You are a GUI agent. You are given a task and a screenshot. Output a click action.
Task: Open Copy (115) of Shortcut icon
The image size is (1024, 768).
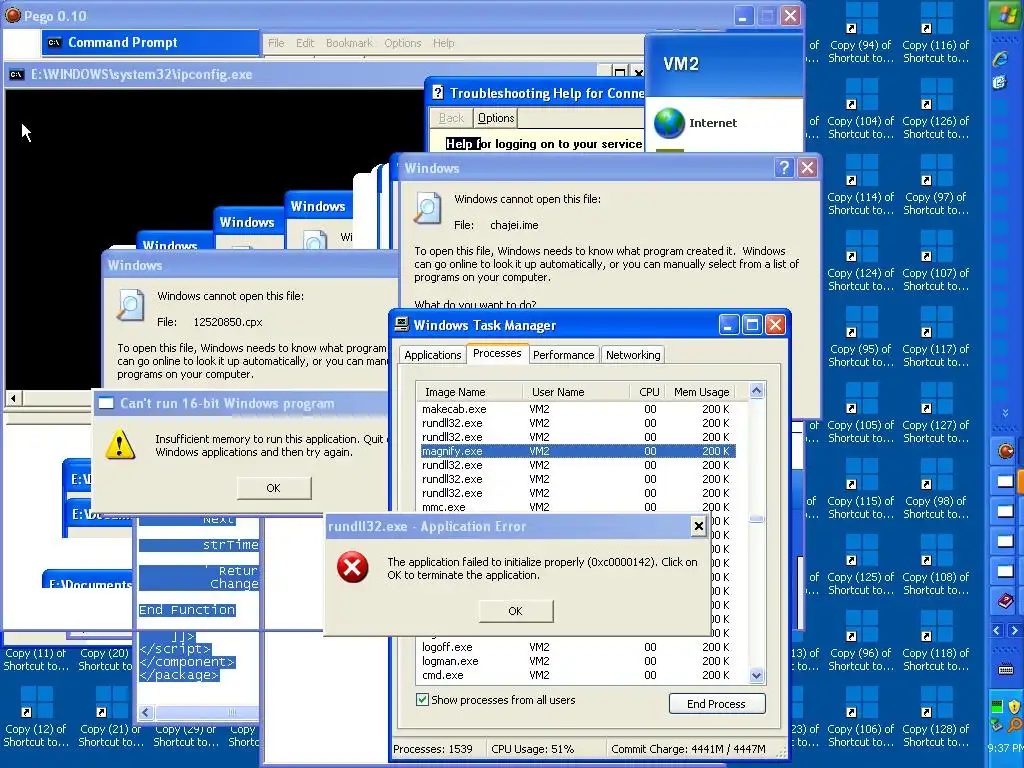point(861,490)
